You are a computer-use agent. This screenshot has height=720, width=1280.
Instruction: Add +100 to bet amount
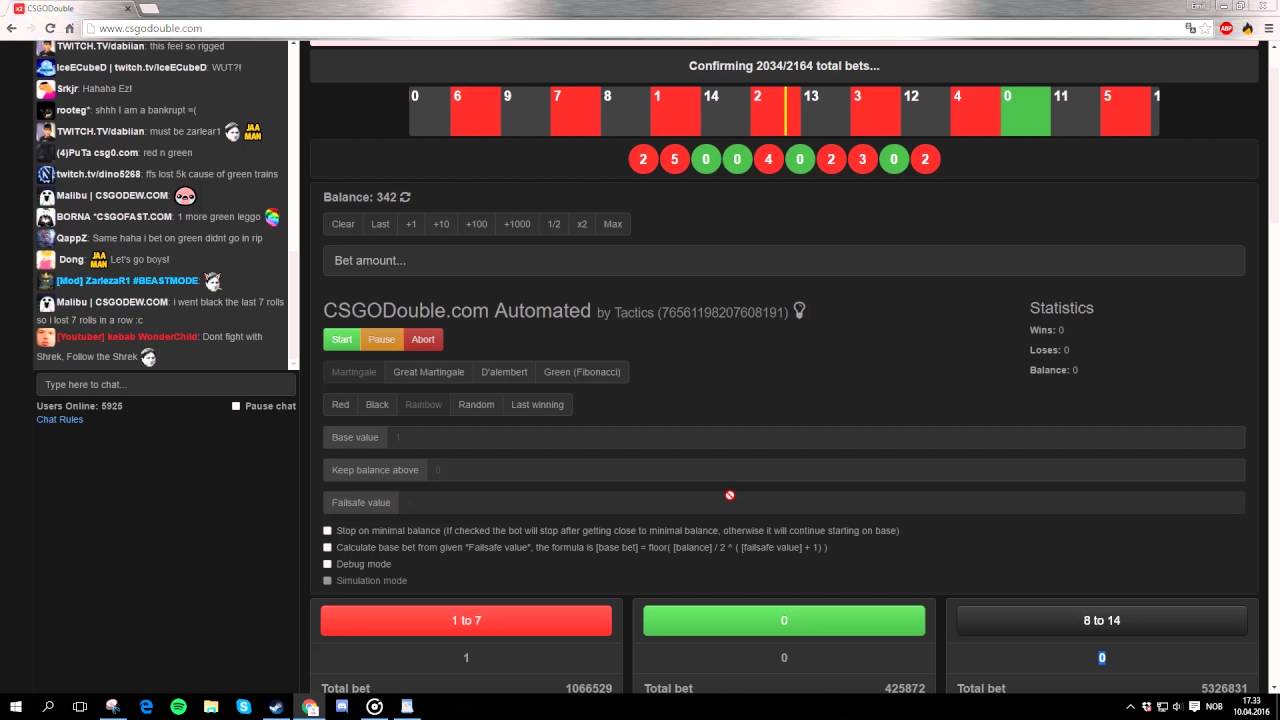[476, 224]
